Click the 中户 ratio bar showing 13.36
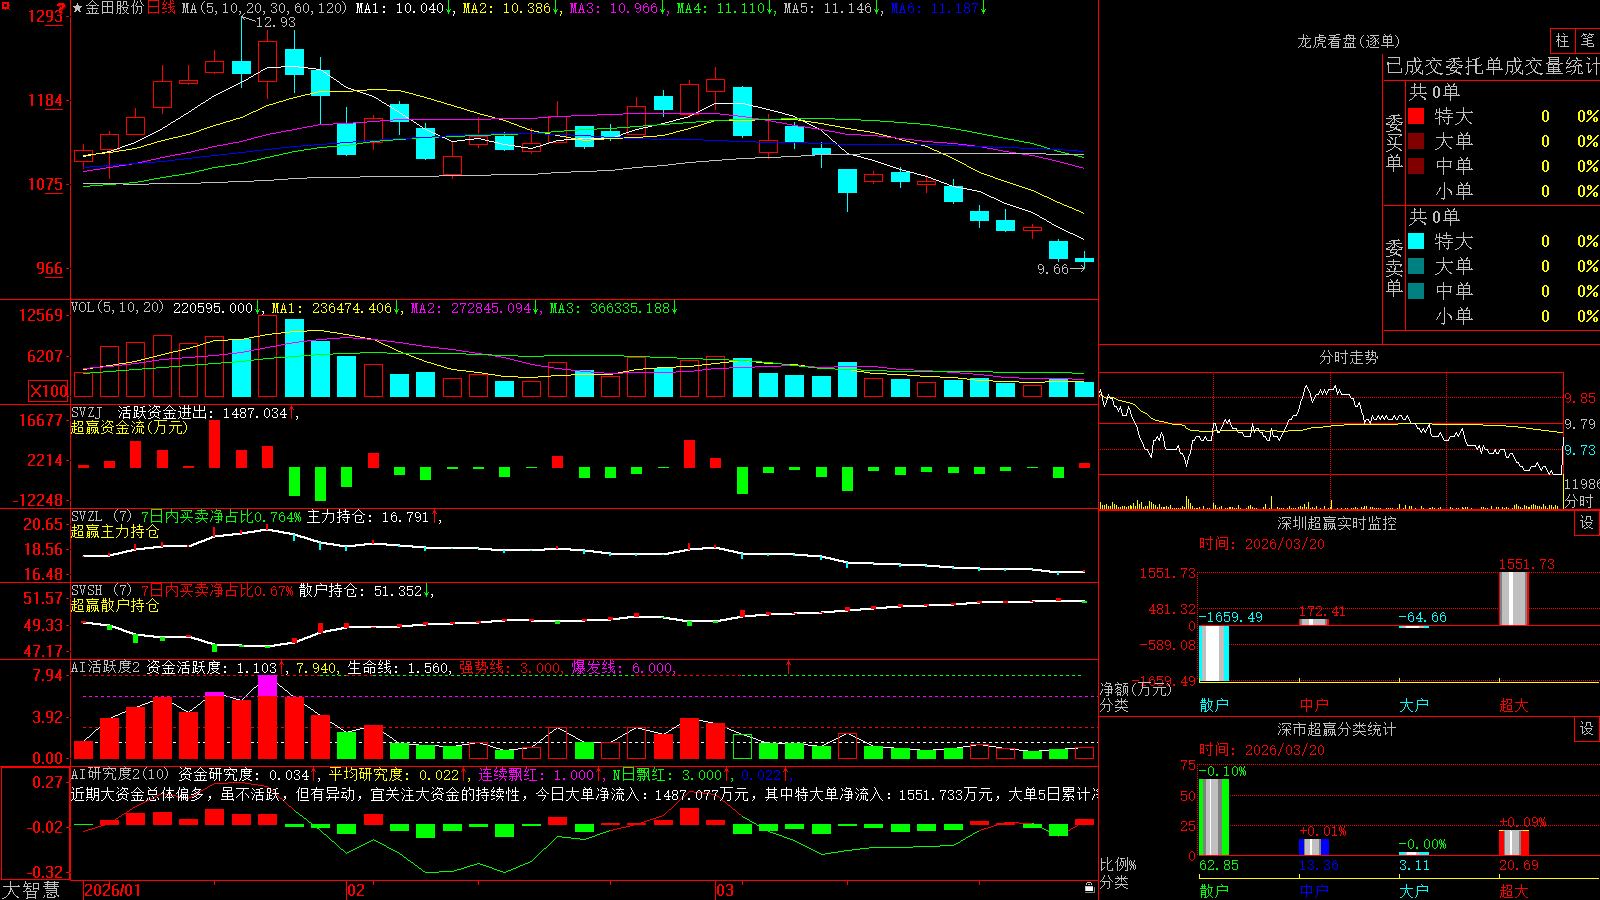This screenshot has width=1600, height=900. pos(1314,847)
